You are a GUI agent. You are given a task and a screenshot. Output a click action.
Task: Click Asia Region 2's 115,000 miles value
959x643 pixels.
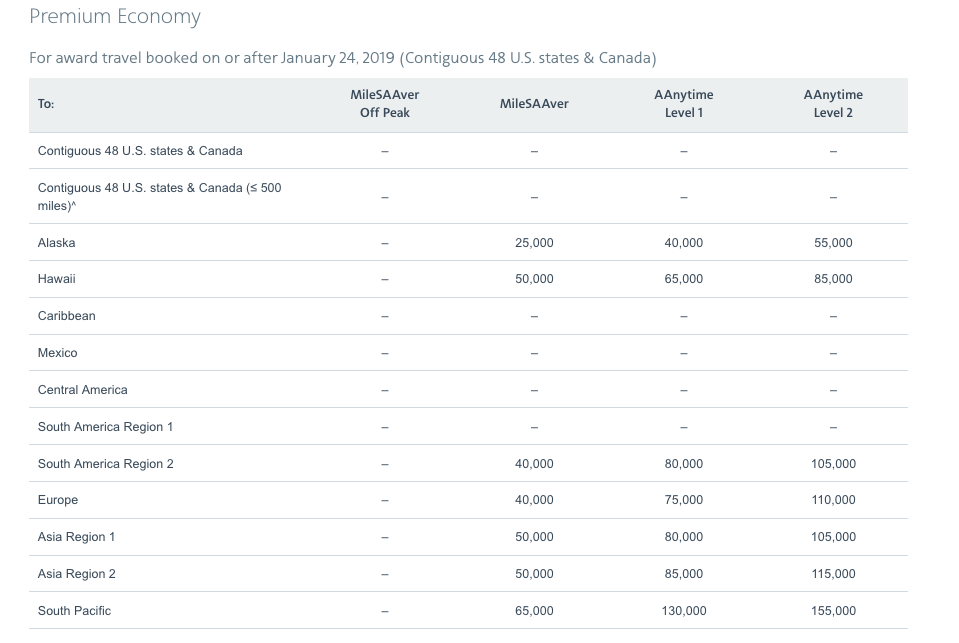tap(832, 574)
